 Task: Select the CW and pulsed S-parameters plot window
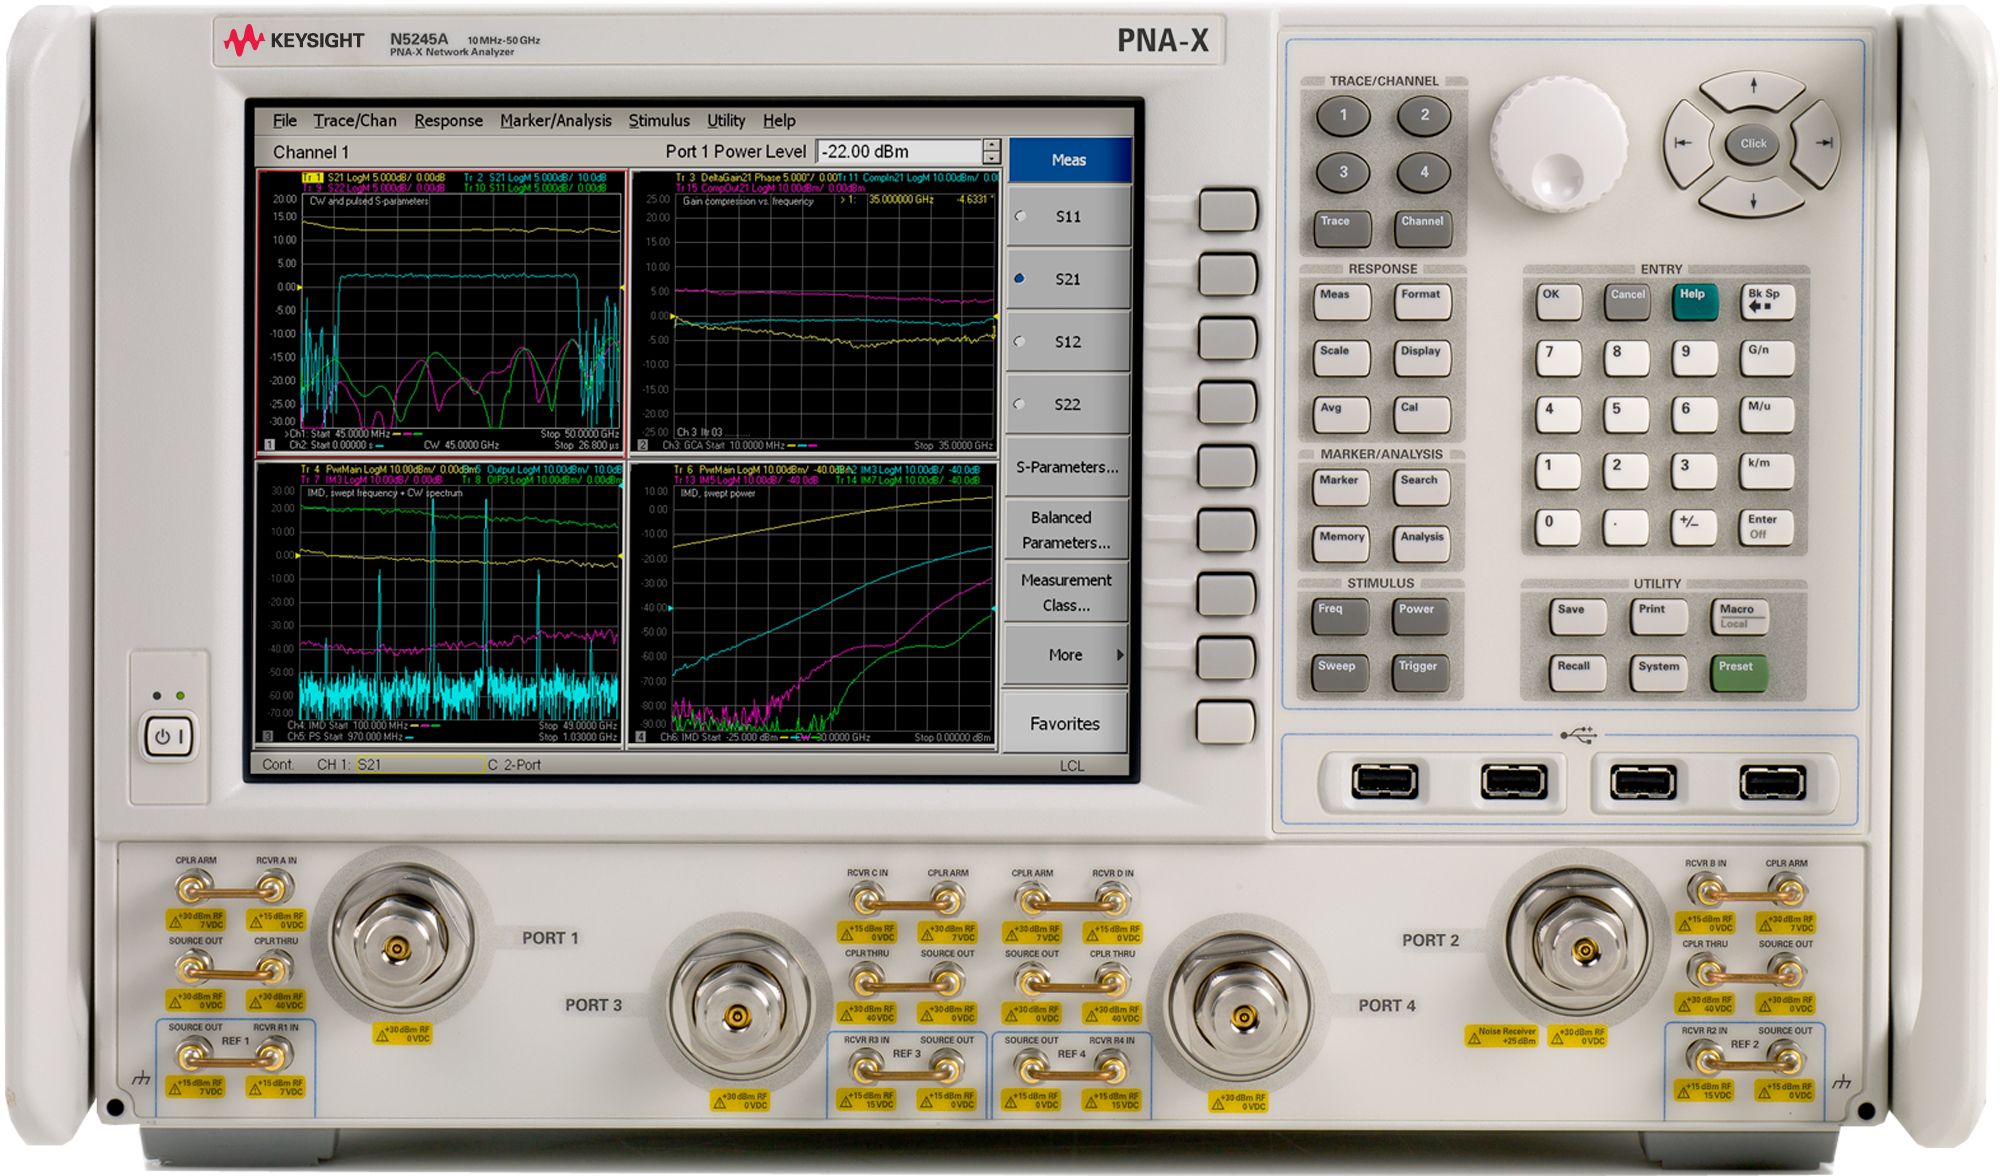441,312
